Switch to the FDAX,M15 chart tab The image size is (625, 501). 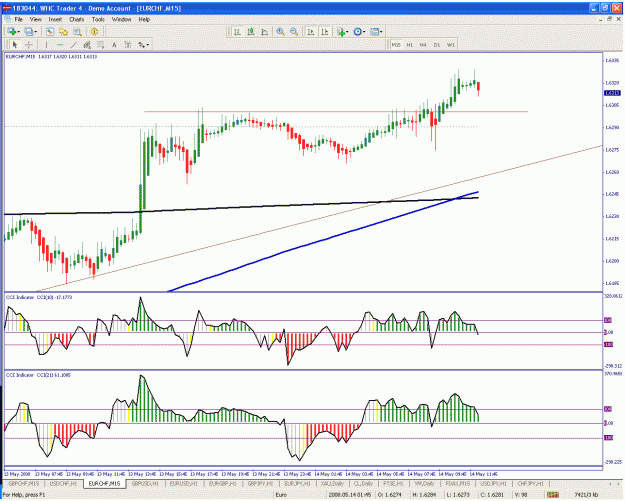(x=458, y=483)
